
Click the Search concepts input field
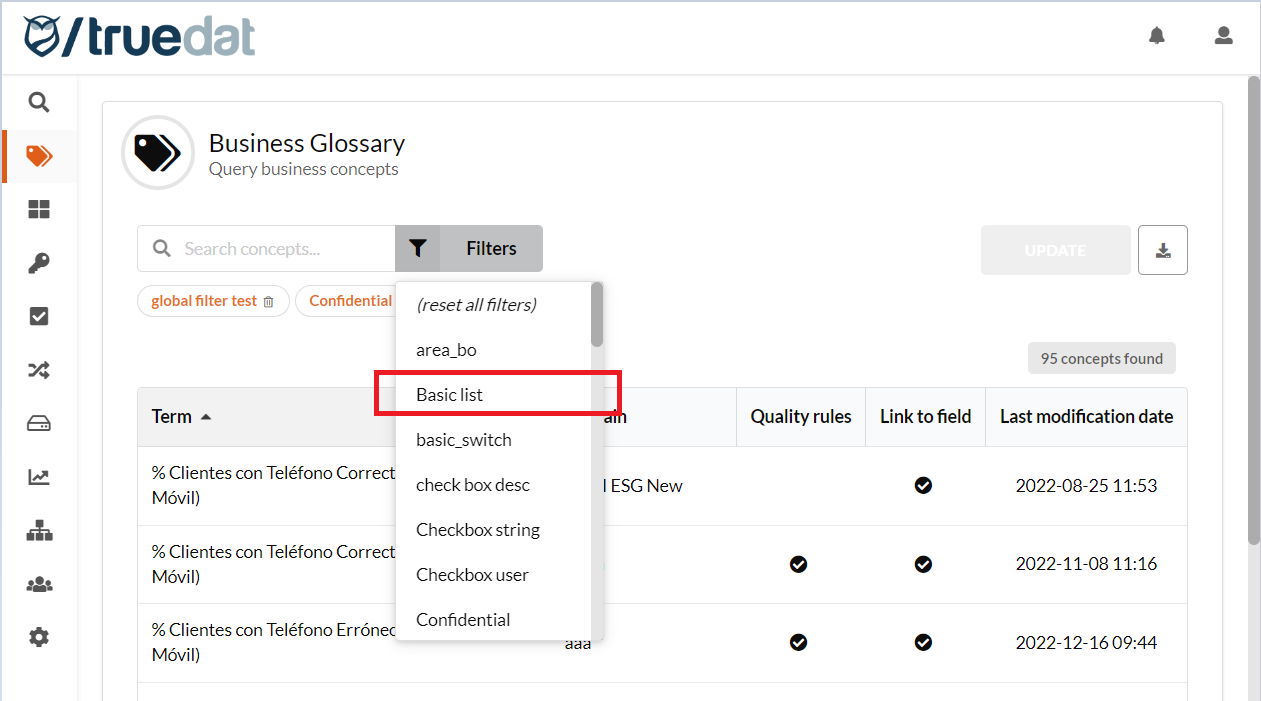point(280,249)
